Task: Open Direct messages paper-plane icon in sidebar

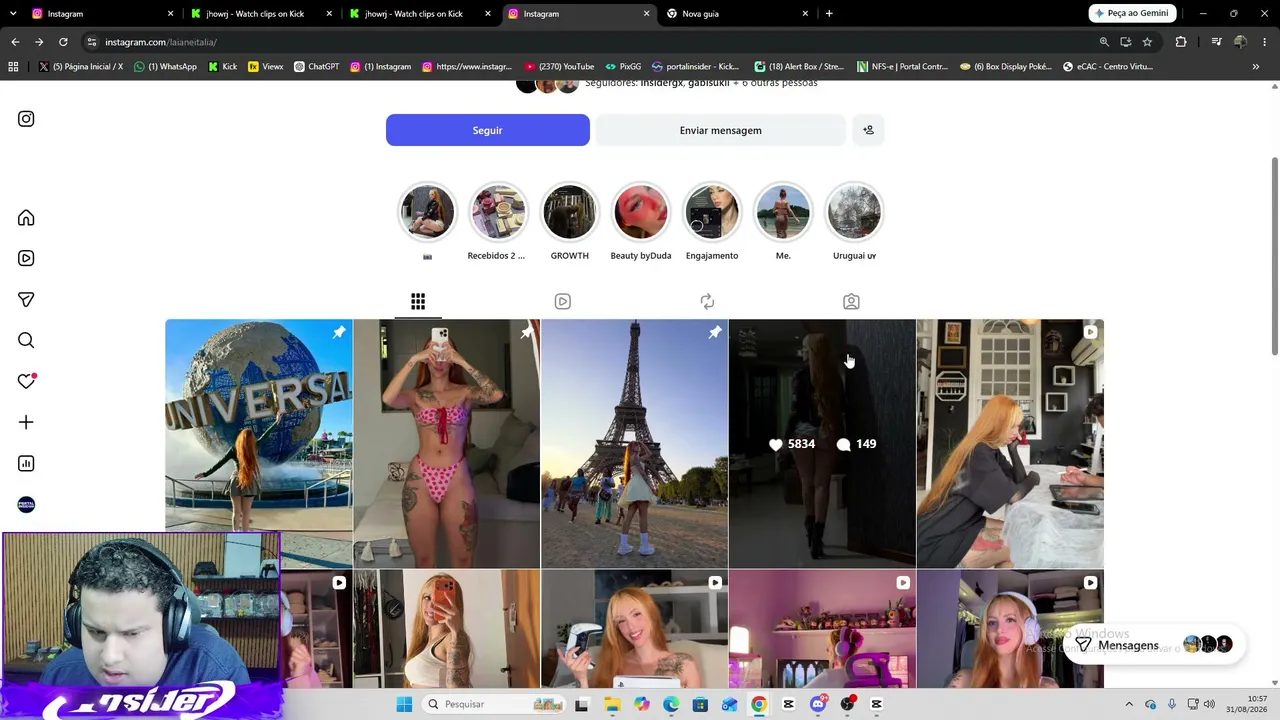Action: click(x=26, y=299)
